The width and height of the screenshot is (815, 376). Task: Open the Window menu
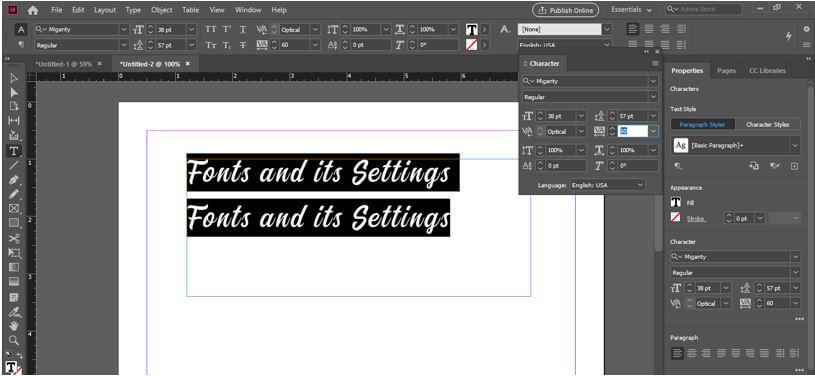(248, 10)
